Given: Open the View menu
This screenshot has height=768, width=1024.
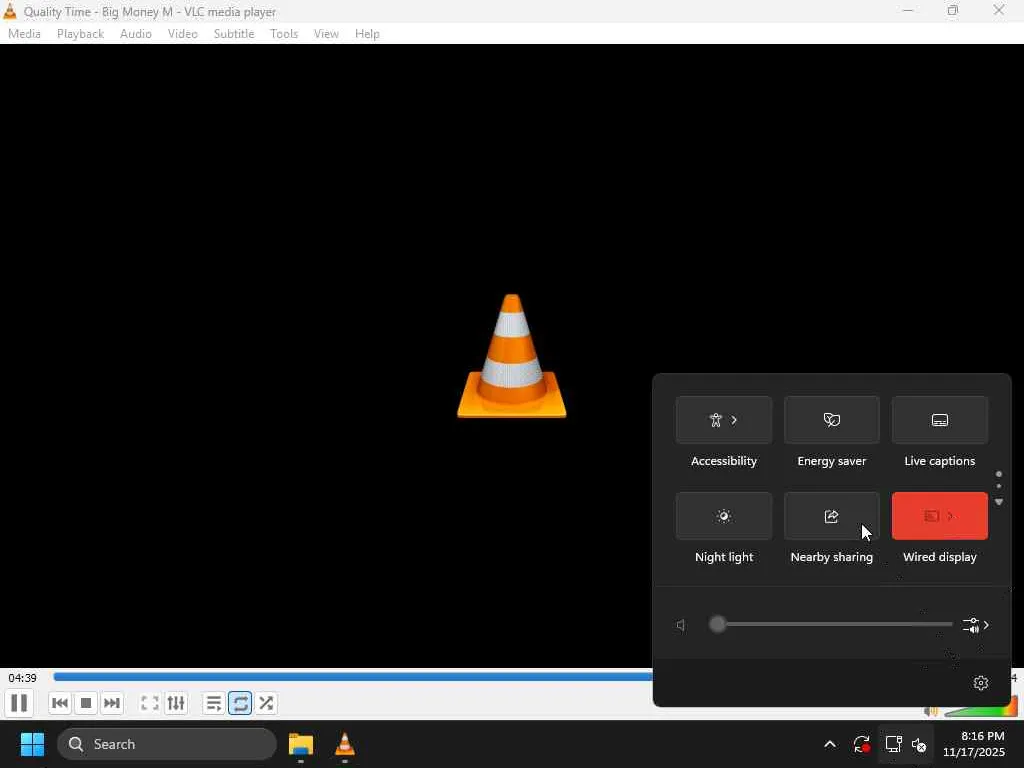Looking at the screenshot, I should coord(326,33).
